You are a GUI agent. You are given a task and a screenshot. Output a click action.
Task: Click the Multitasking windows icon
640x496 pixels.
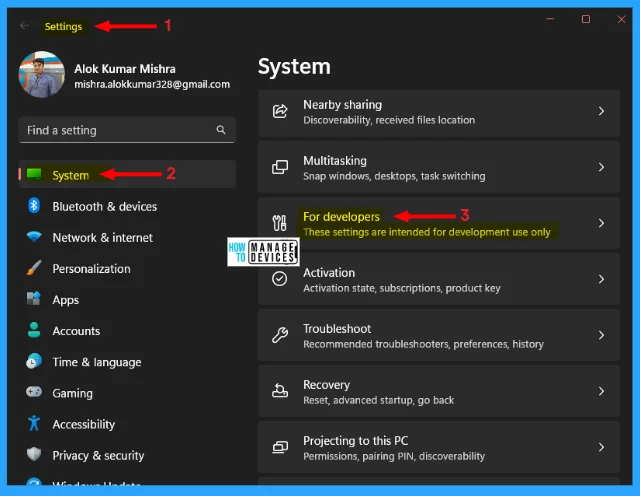(x=280, y=167)
